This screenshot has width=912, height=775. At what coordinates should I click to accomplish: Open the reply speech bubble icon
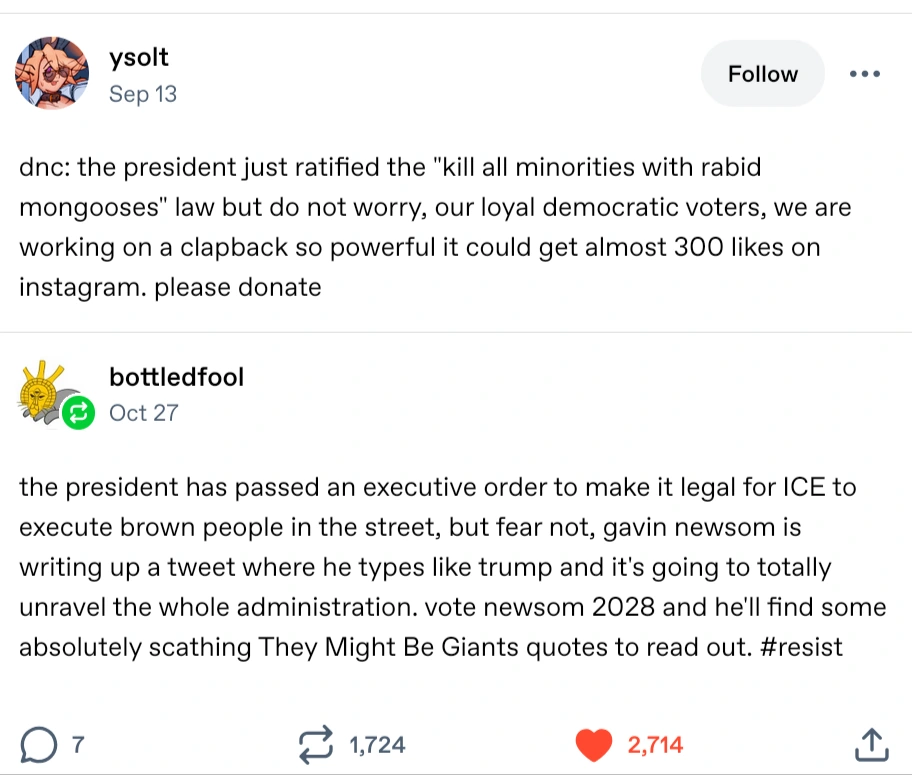(37, 744)
